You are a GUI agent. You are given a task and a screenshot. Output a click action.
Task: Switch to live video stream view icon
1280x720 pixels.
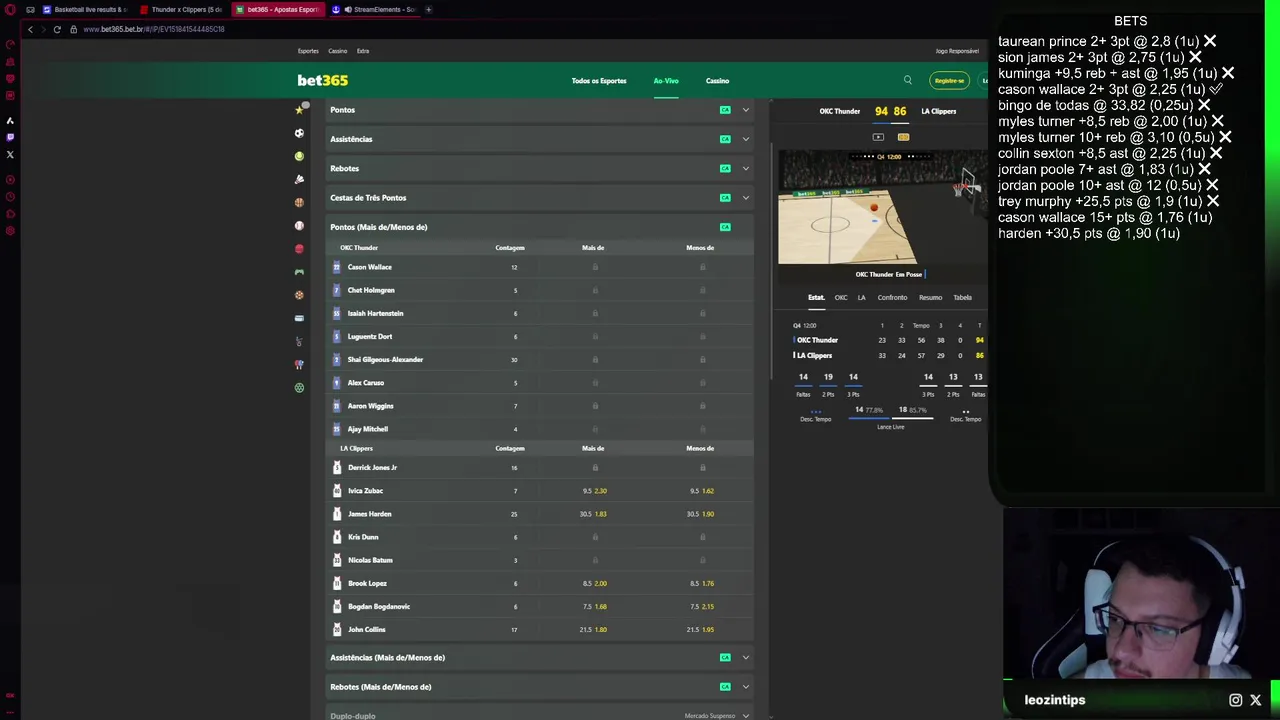coord(878,137)
